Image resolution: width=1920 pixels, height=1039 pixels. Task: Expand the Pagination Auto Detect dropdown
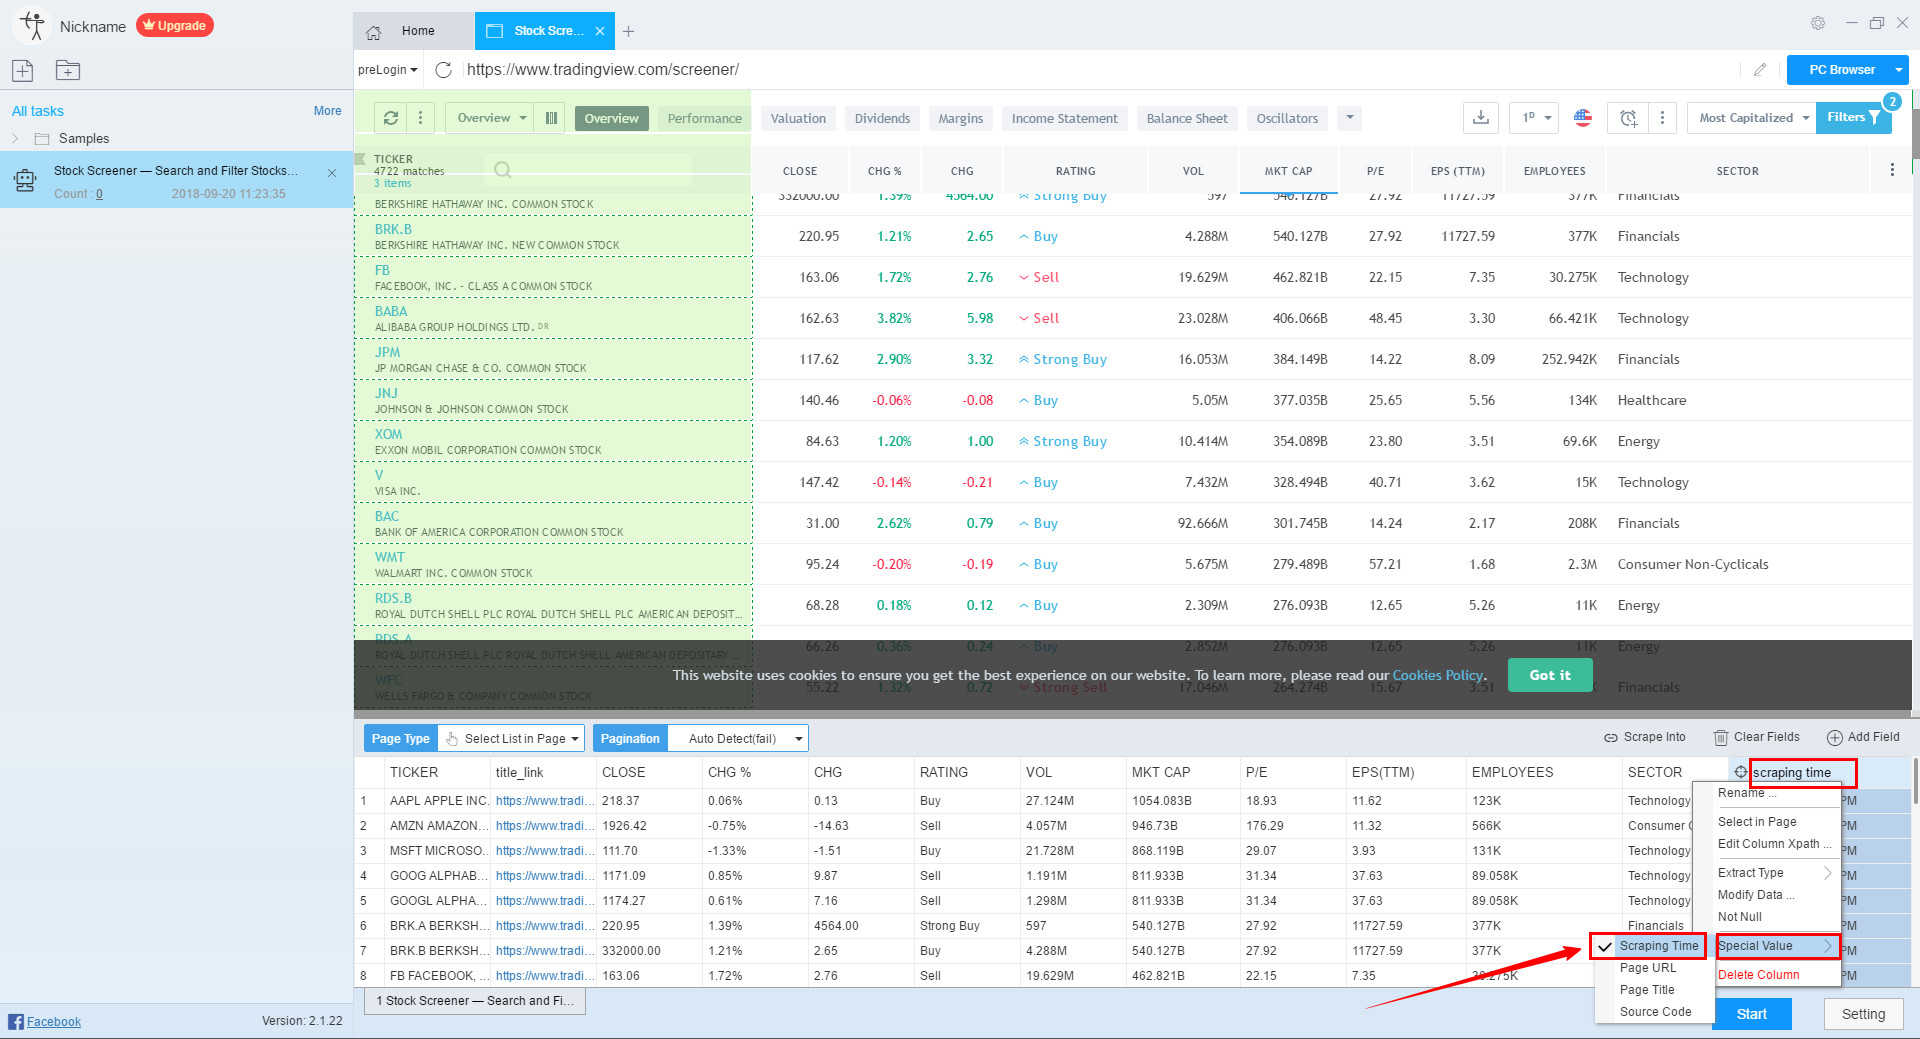tap(737, 738)
